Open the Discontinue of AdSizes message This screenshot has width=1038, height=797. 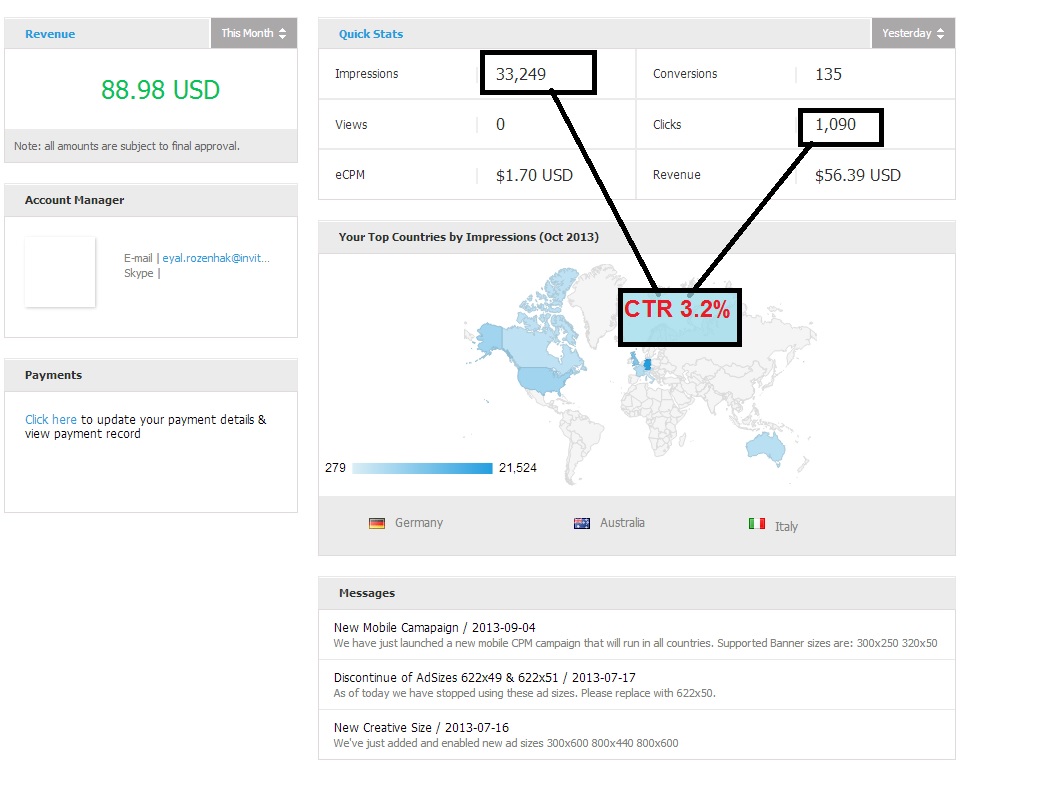[x=484, y=678]
